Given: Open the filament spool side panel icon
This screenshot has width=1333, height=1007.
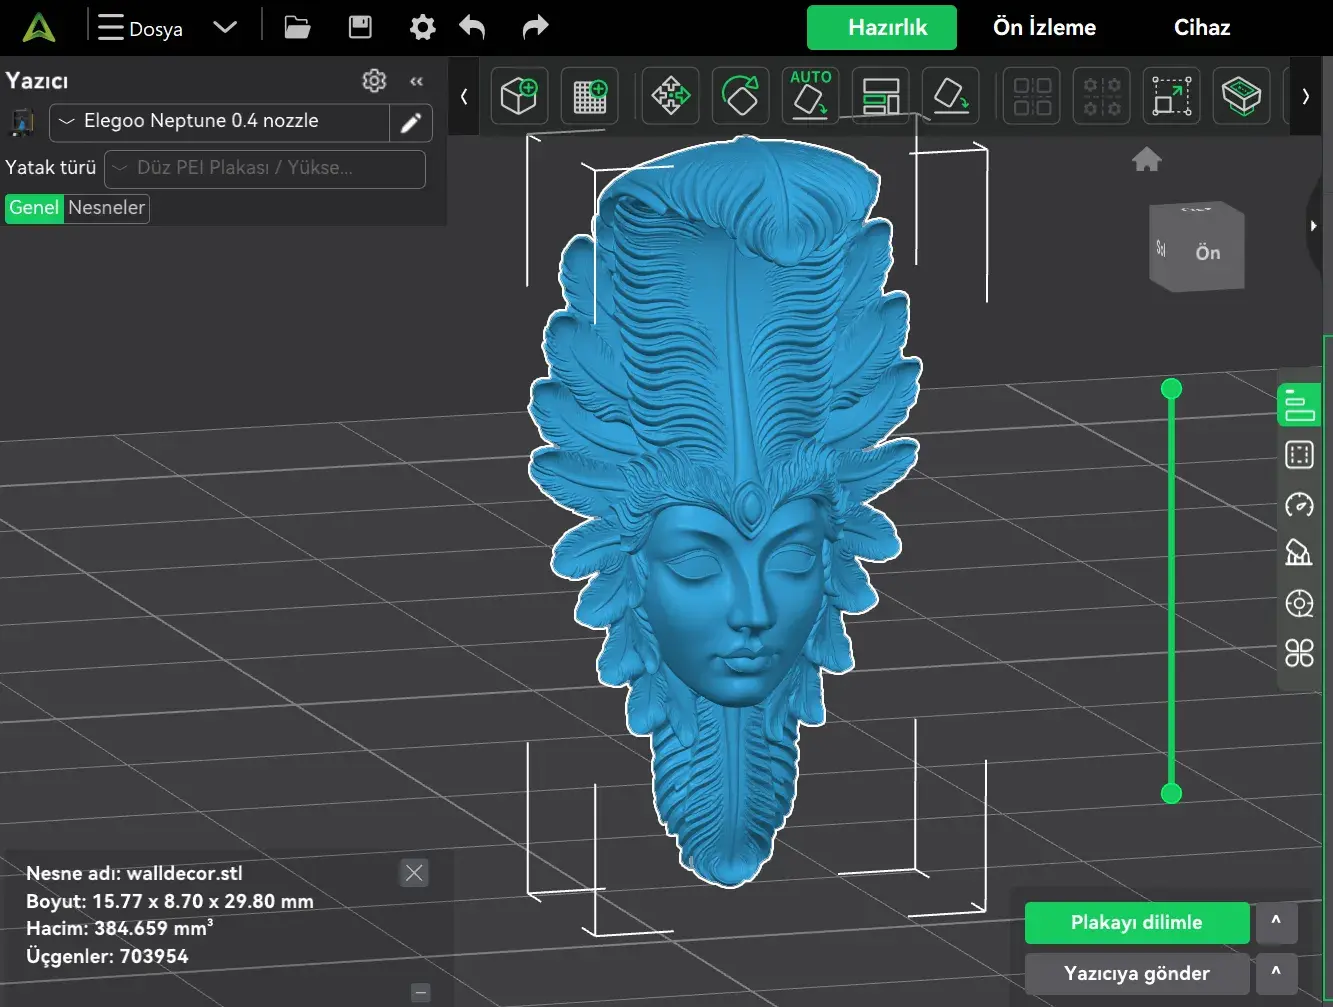Looking at the screenshot, I should 1299,604.
